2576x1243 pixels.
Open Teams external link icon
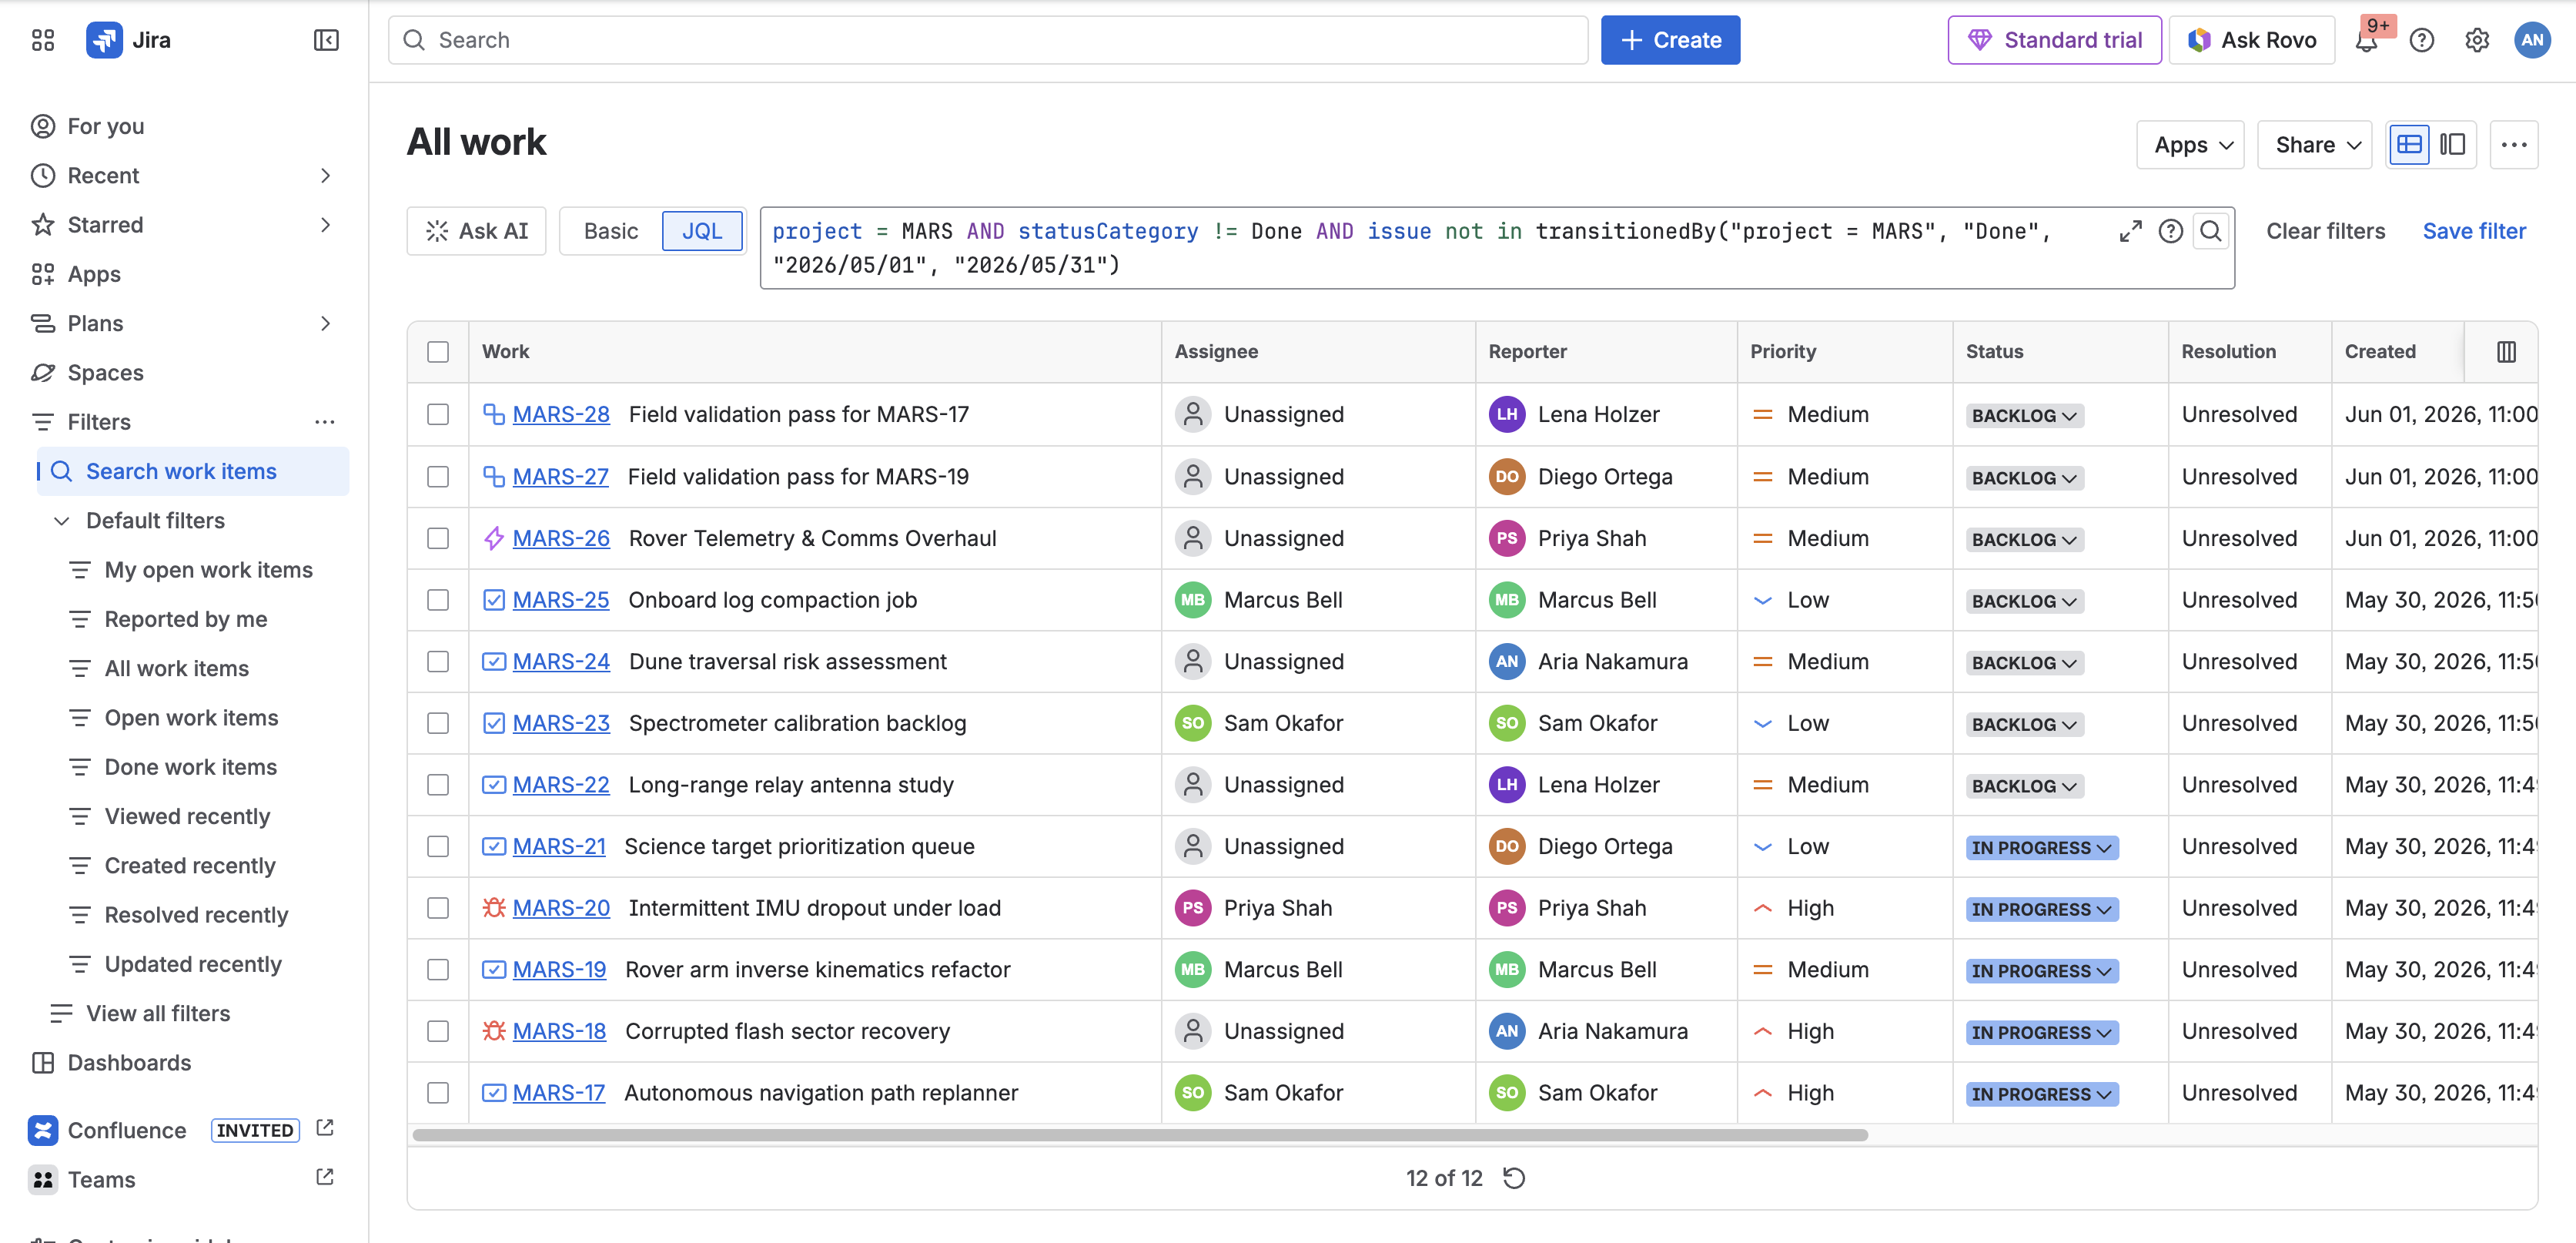point(325,1178)
